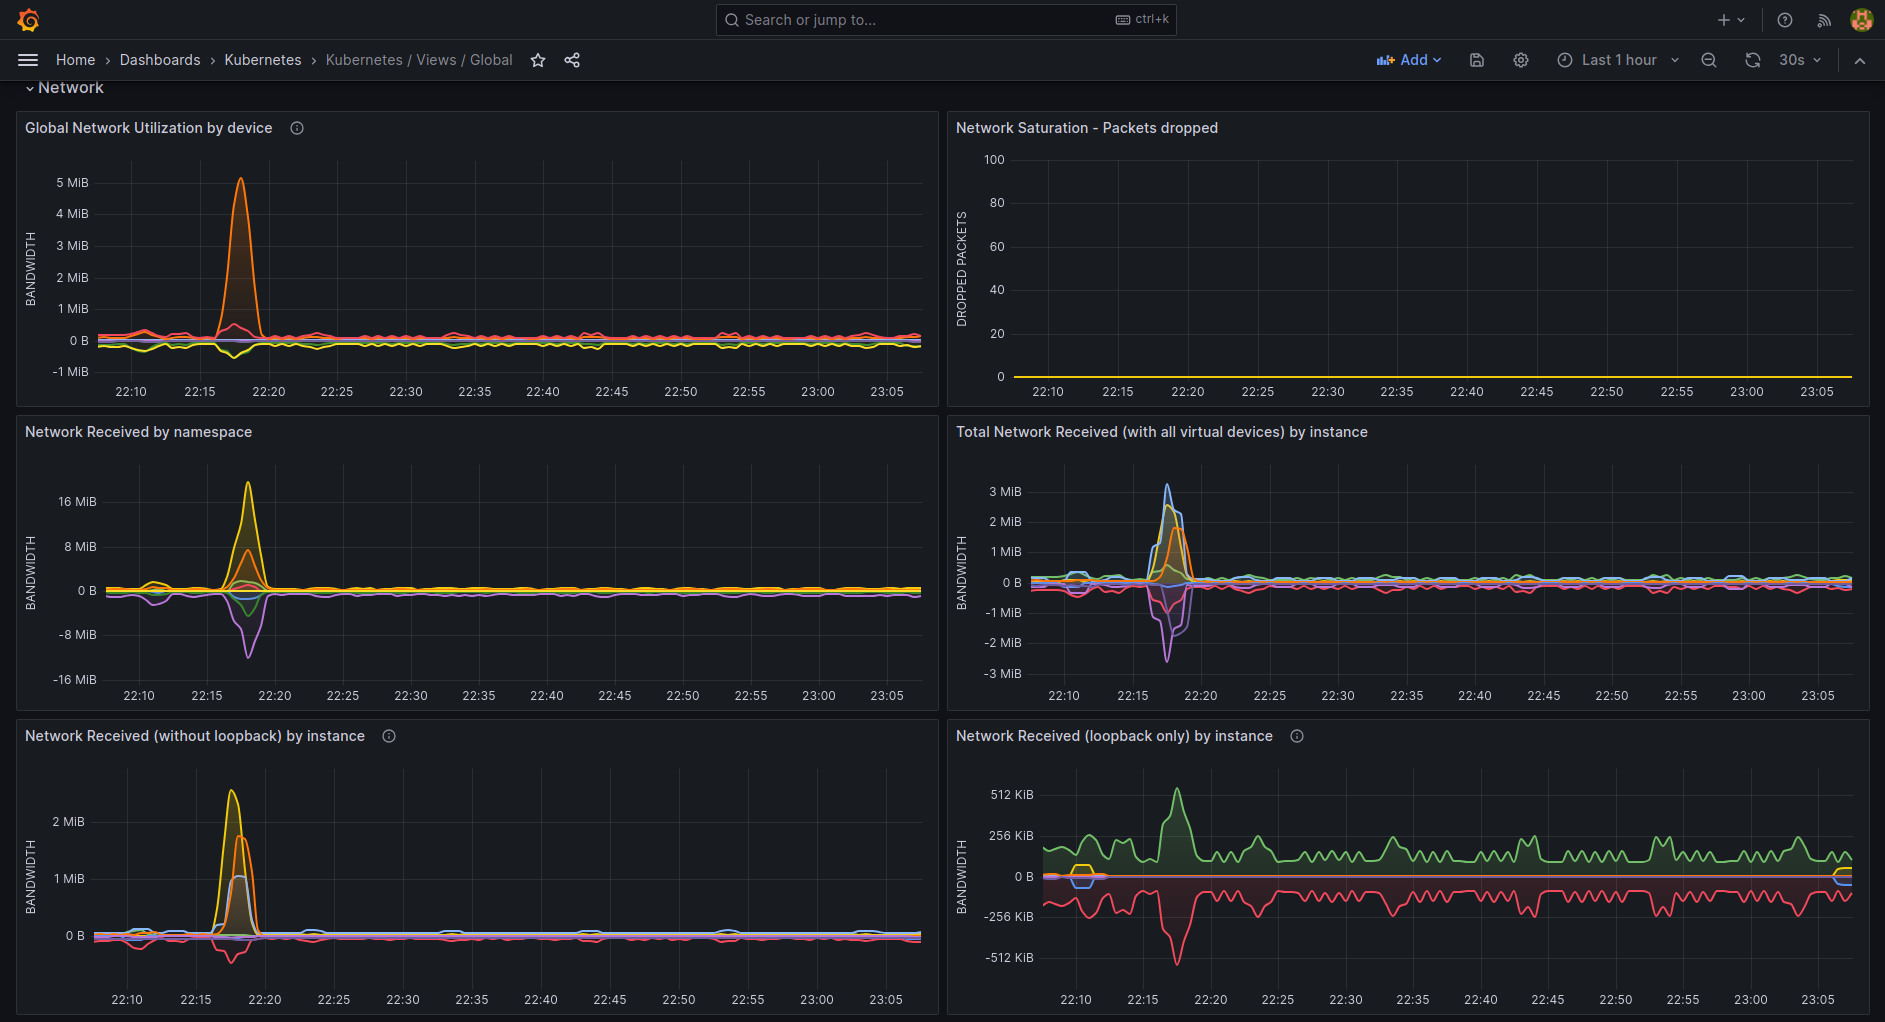Open the user profile avatar
The height and width of the screenshot is (1022, 1885).
(x=1861, y=20)
